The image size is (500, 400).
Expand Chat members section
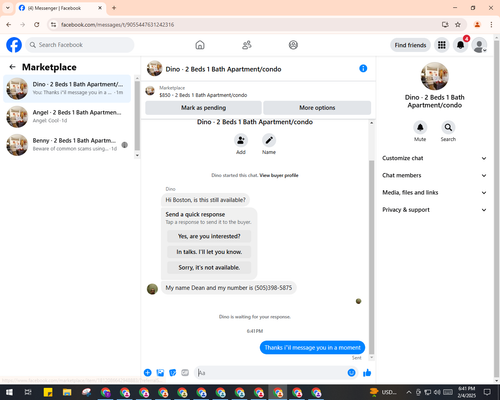point(434,175)
